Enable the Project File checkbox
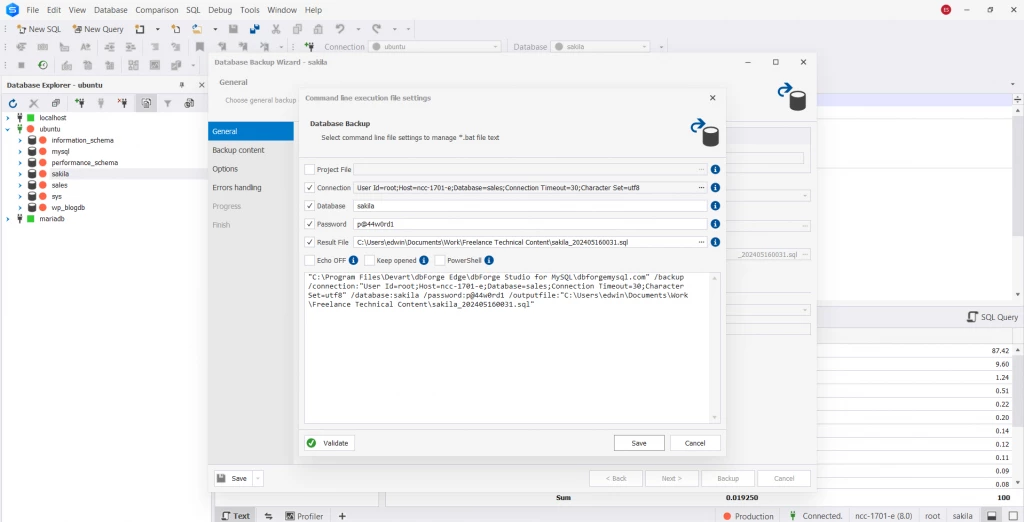This screenshot has width=1024, height=522. tap(310, 169)
